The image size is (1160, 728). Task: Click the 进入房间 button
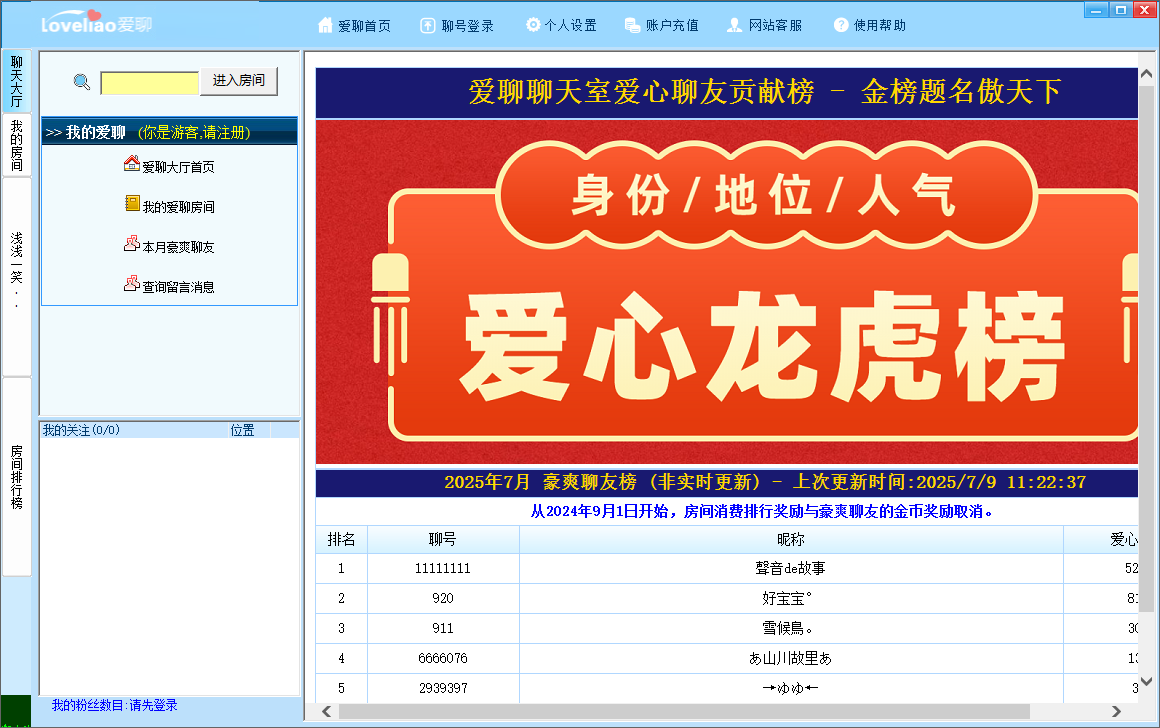click(239, 81)
